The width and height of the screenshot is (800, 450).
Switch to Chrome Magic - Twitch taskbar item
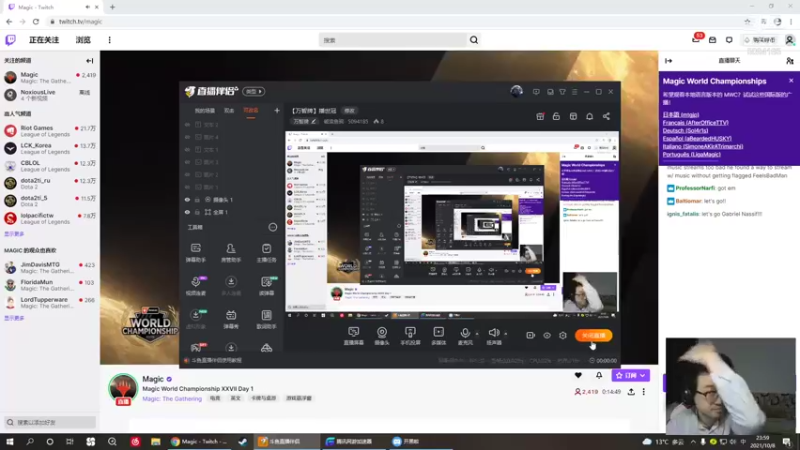[x=199, y=441]
